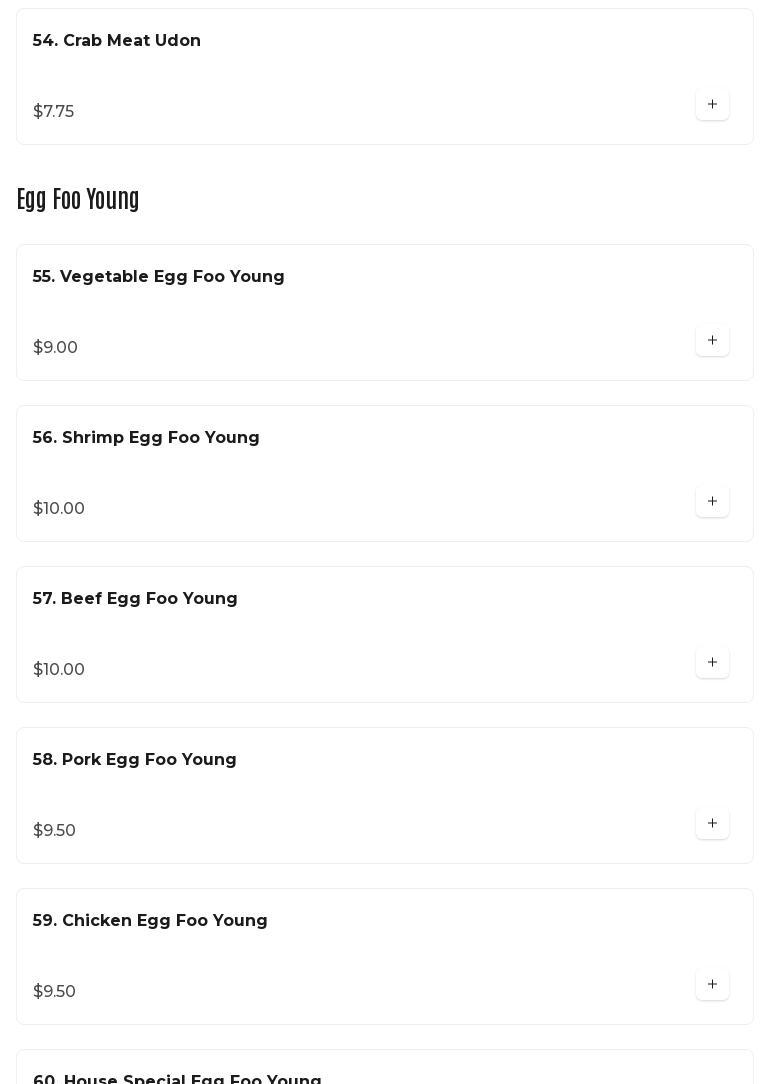The height and width of the screenshot is (1084, 770).
Task: Tap plus icon for Chicken Egg Foo Young
Action: click(x=712, y=984)
